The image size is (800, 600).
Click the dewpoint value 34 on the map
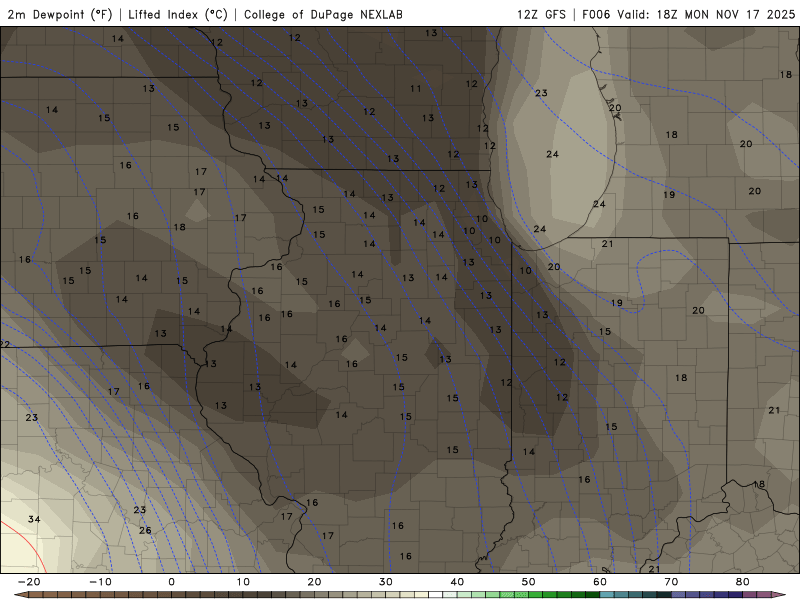click(x=34, y=519)
